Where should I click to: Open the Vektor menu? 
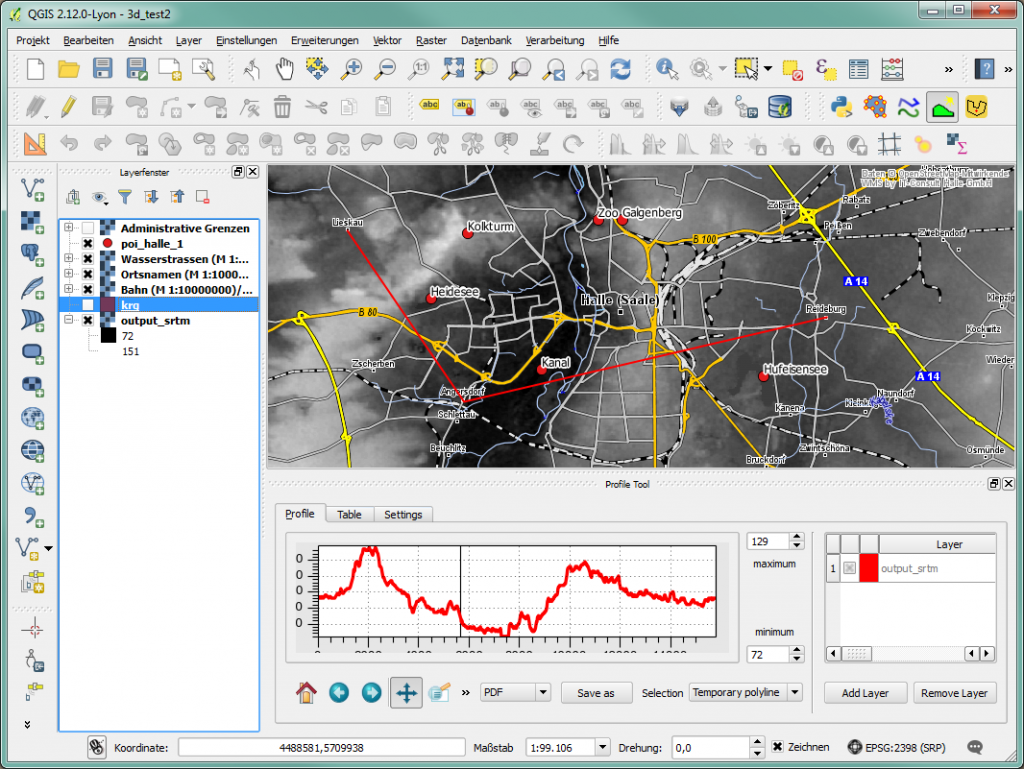[388, 40]
